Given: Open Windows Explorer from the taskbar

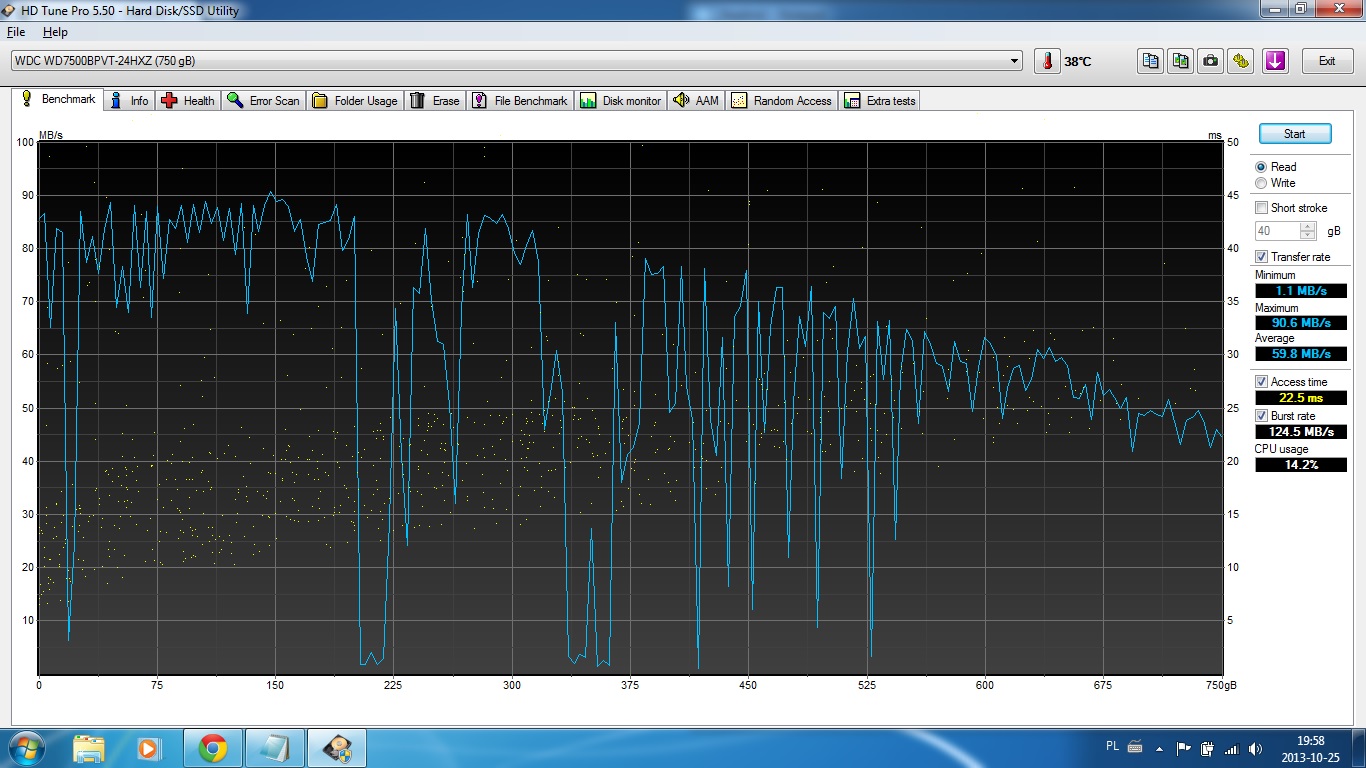Looking at the screenshot, I should click(x=88, y=748).
